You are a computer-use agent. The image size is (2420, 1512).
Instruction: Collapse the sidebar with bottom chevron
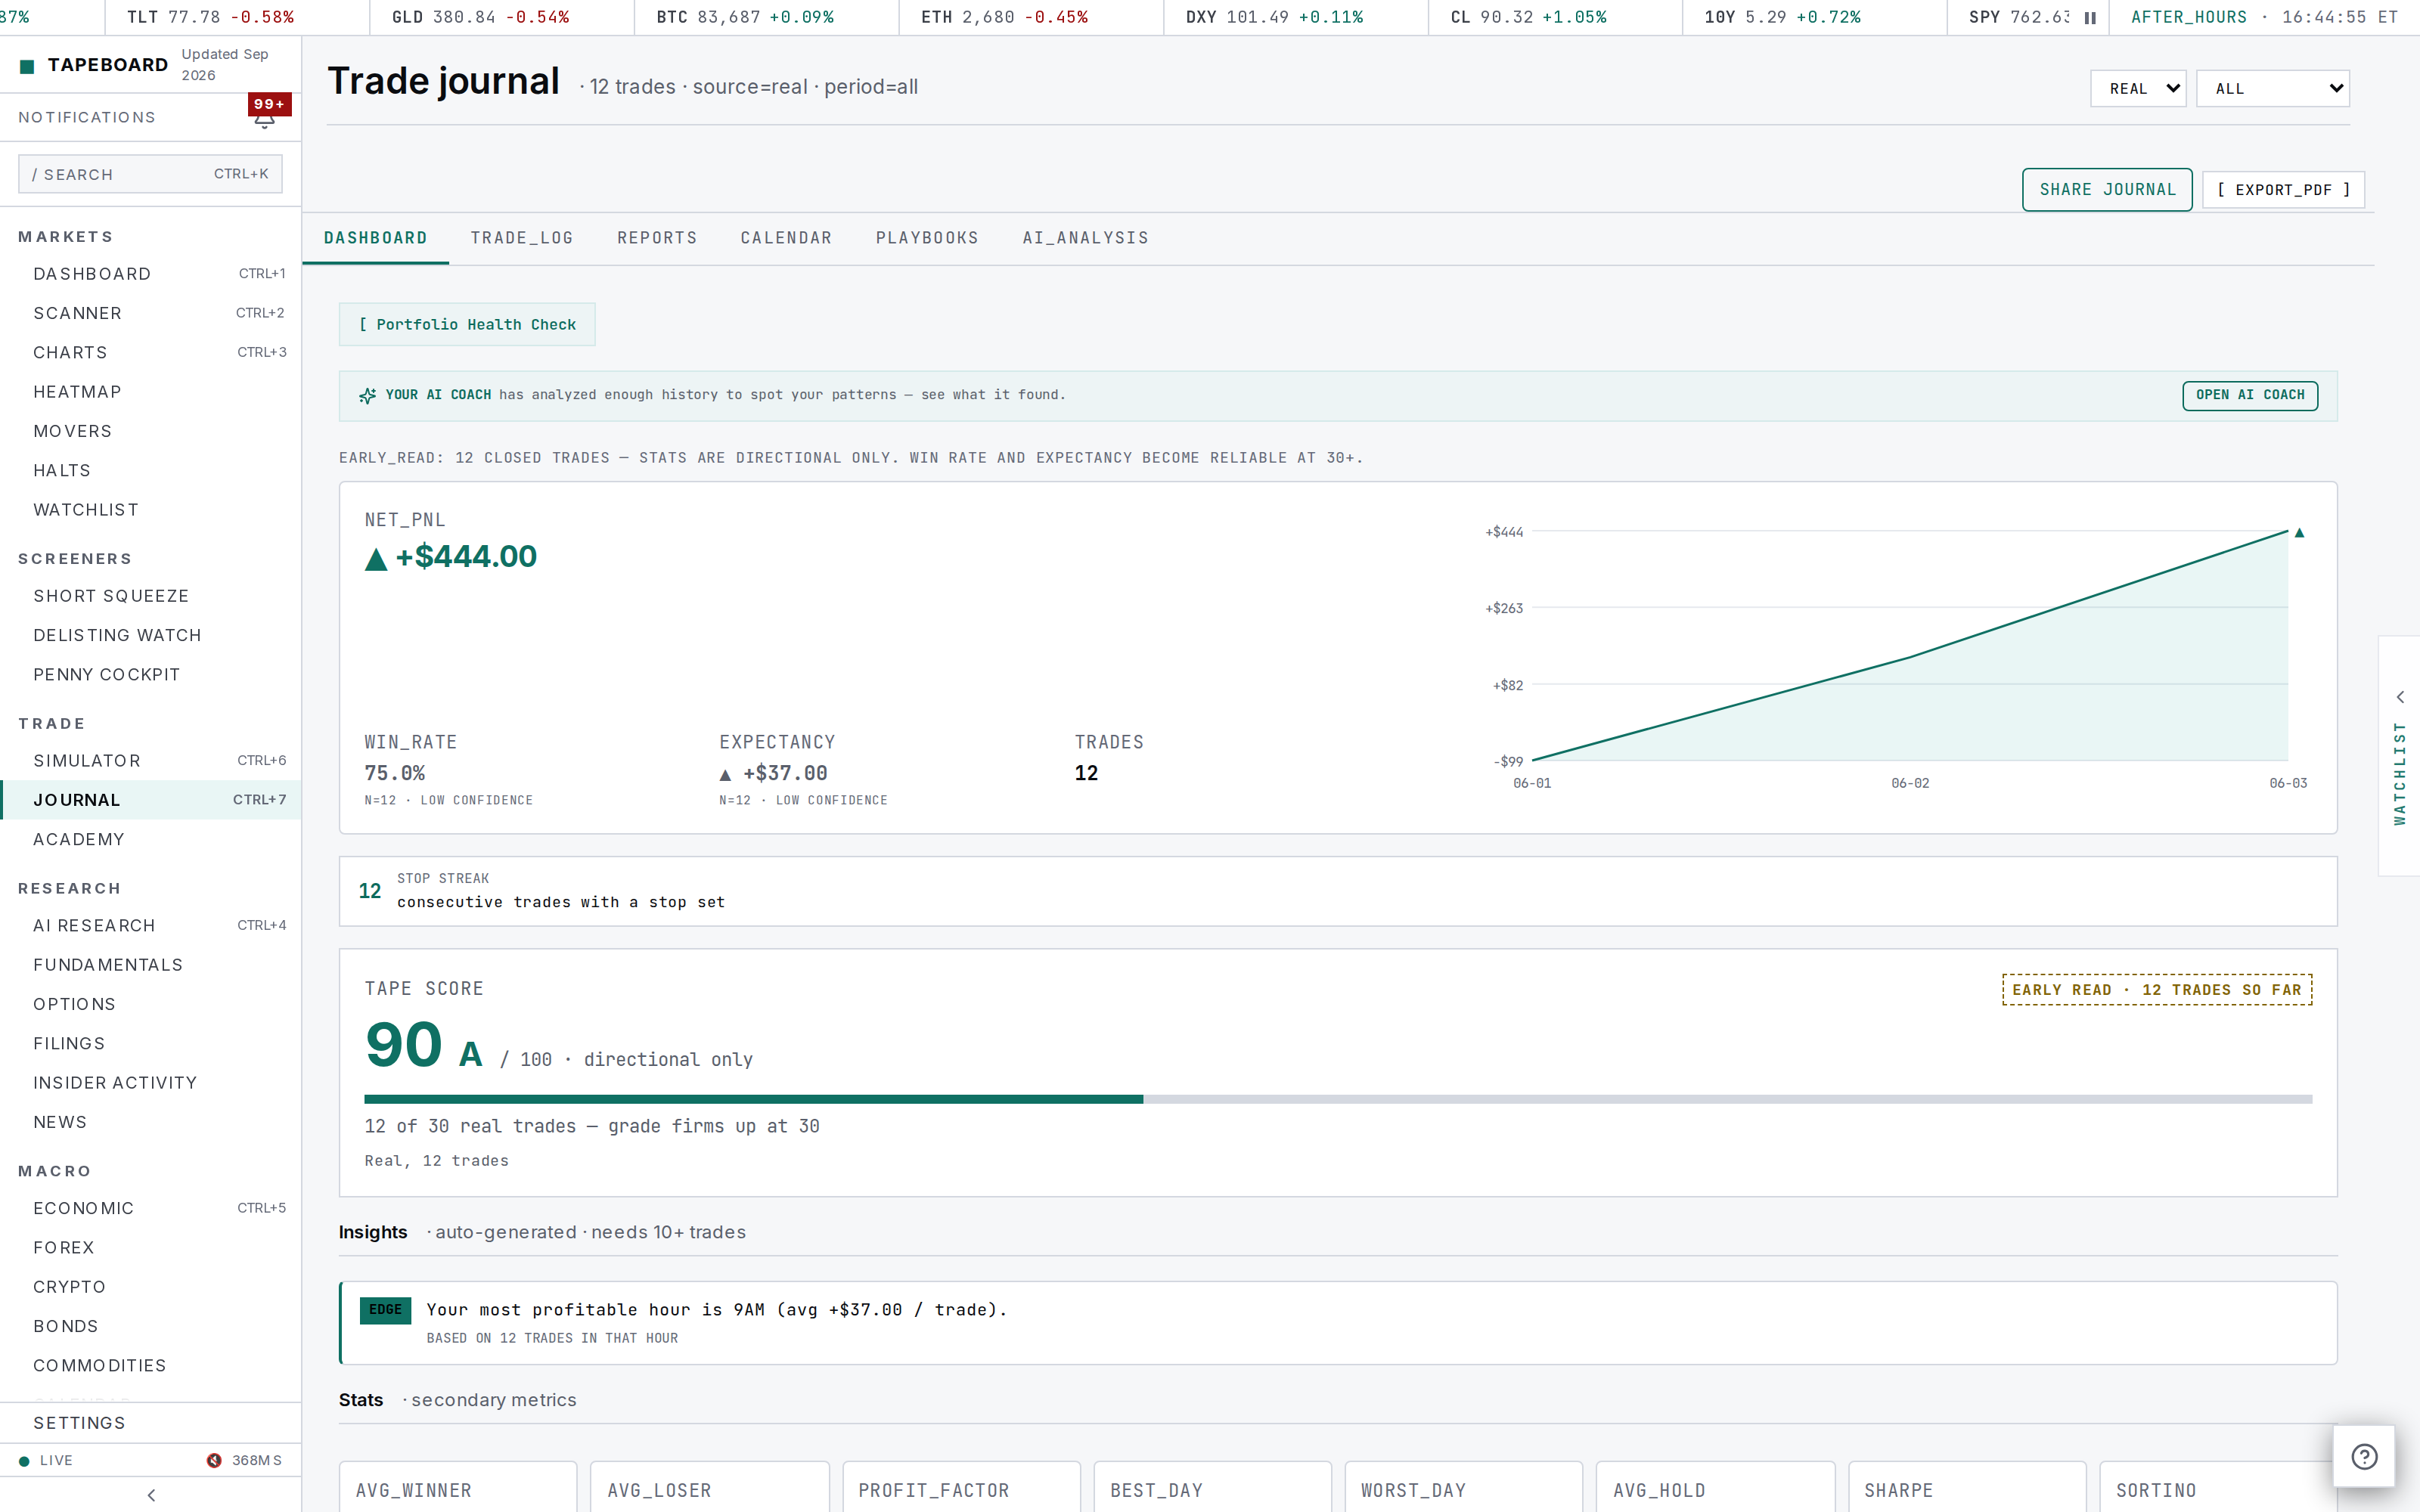tap(151, 1495)
